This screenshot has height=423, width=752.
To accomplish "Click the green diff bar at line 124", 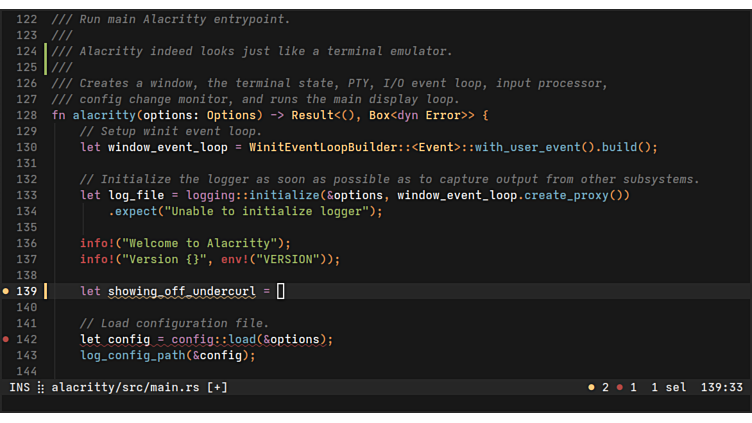I will coord(46,51).
